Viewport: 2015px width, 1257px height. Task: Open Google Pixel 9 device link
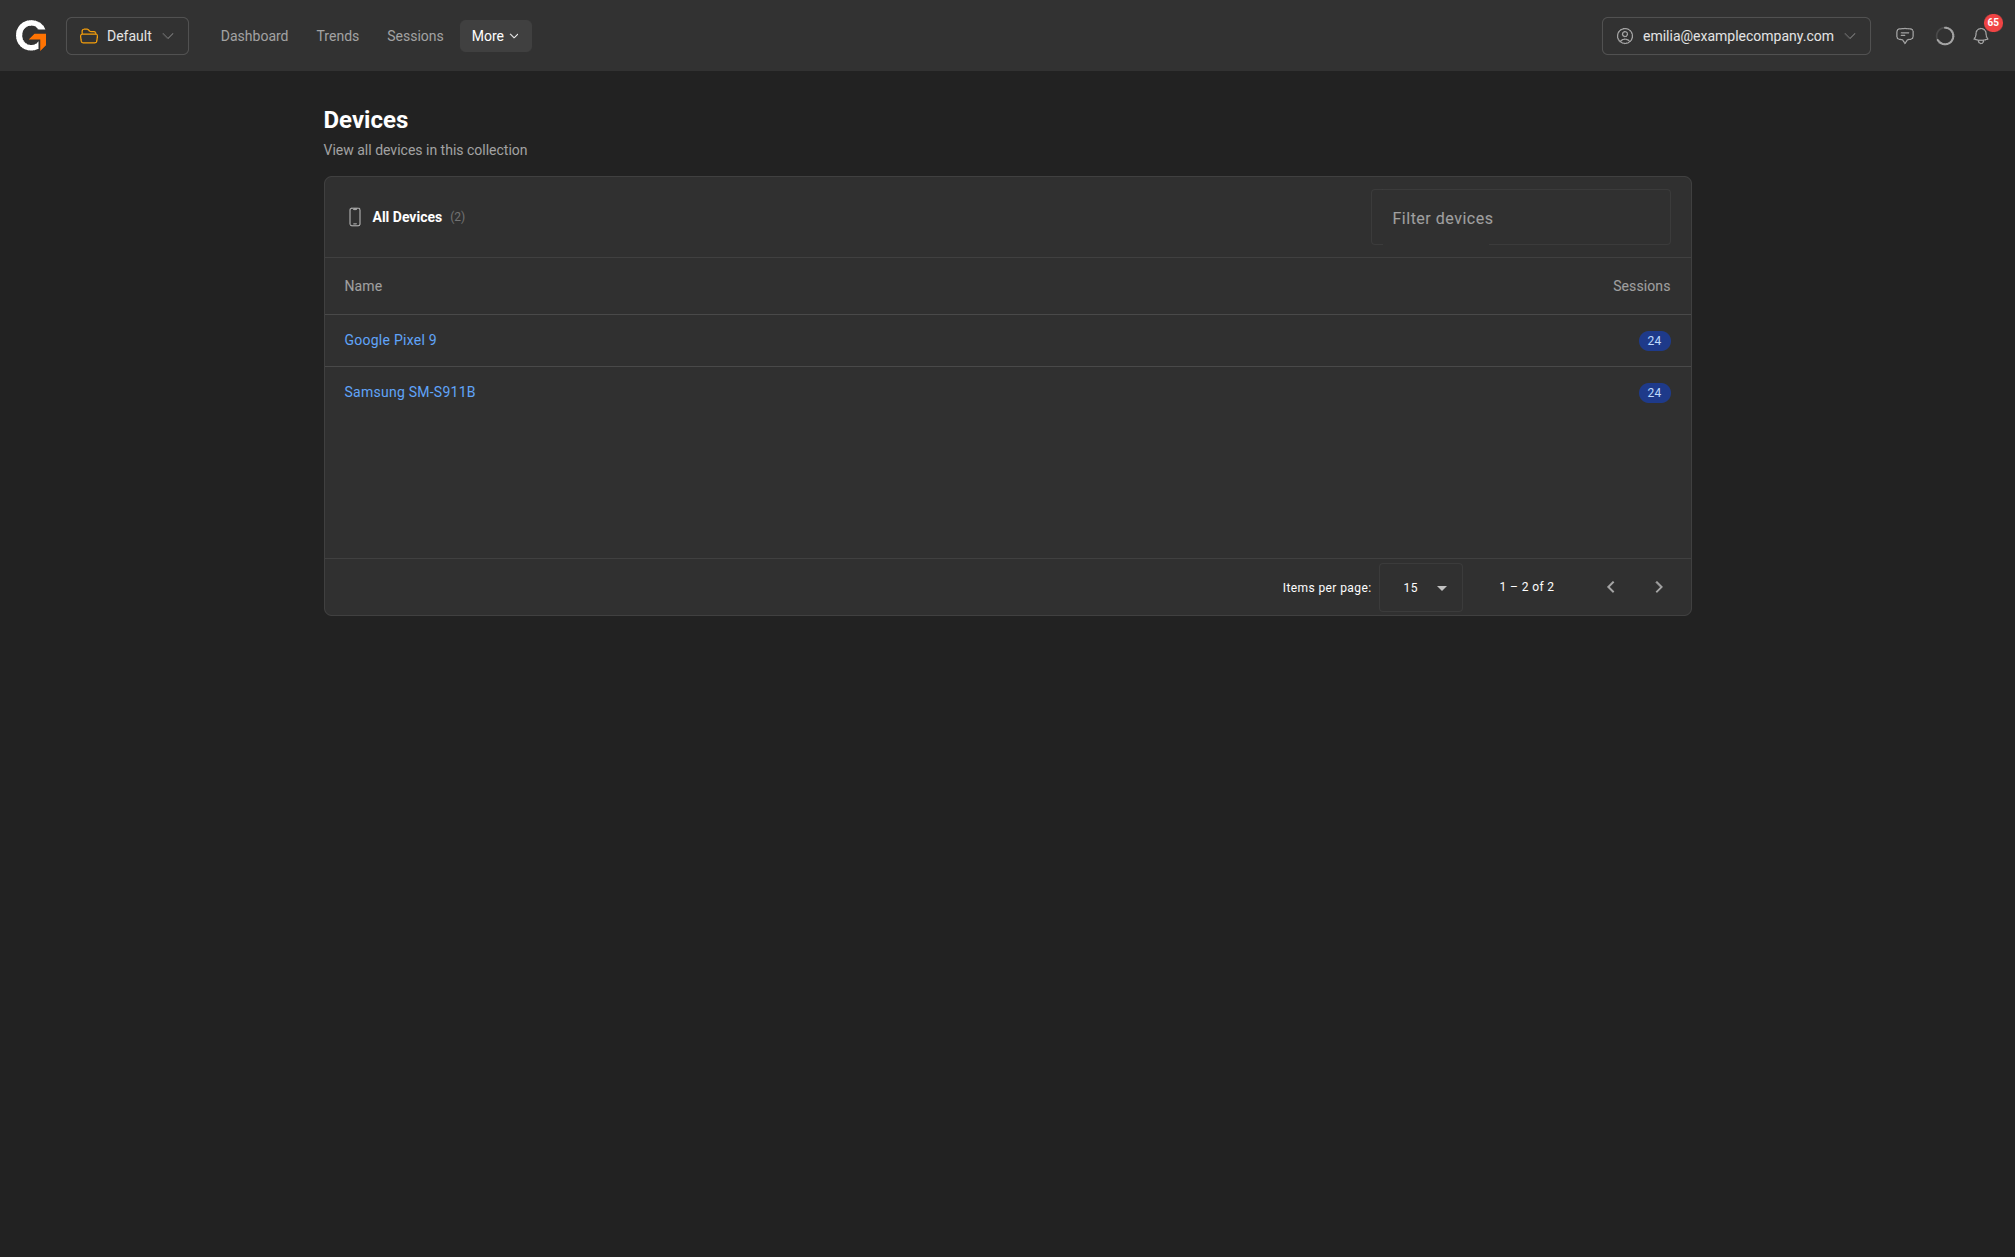coord(390,340)
